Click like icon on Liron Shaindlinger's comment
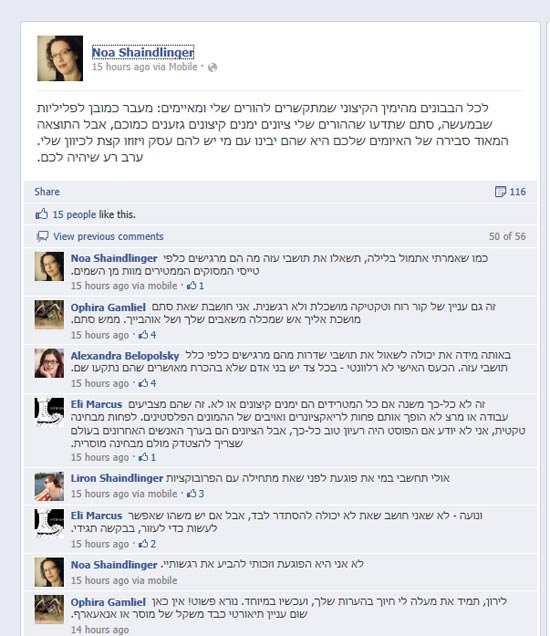Screen dimensions: 550x636 click(191, 494)
